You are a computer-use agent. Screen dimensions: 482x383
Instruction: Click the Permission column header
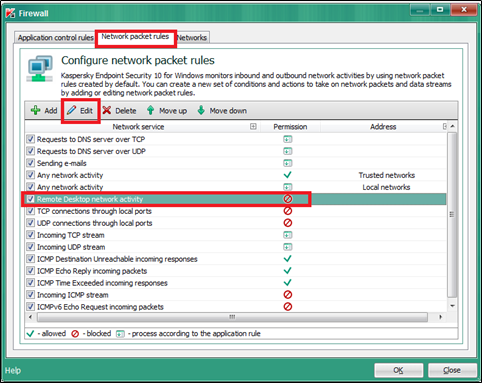pos(290,127)
